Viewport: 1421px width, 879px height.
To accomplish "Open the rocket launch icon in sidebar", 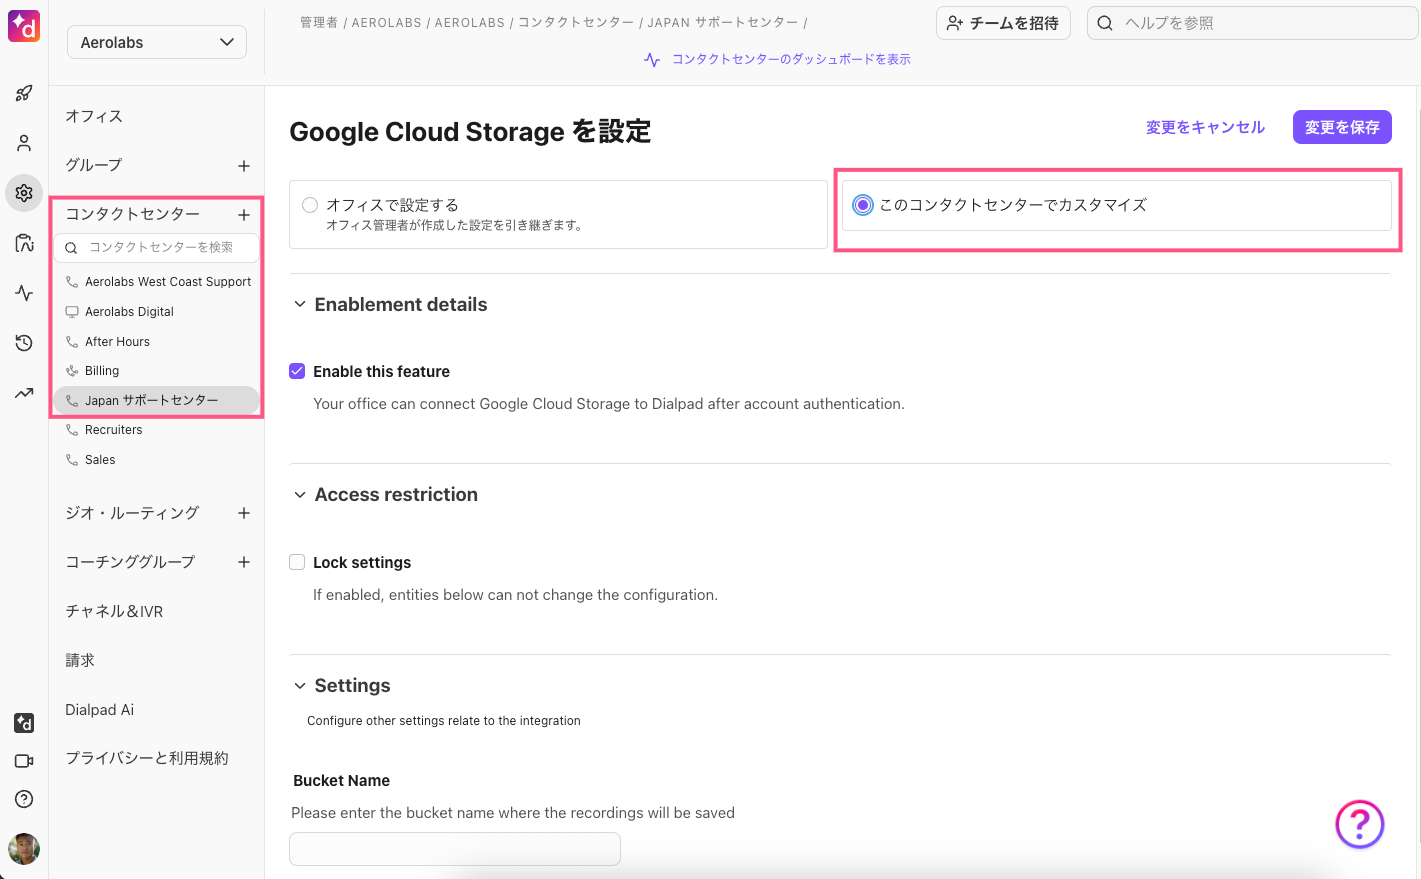I will [24, 93].
